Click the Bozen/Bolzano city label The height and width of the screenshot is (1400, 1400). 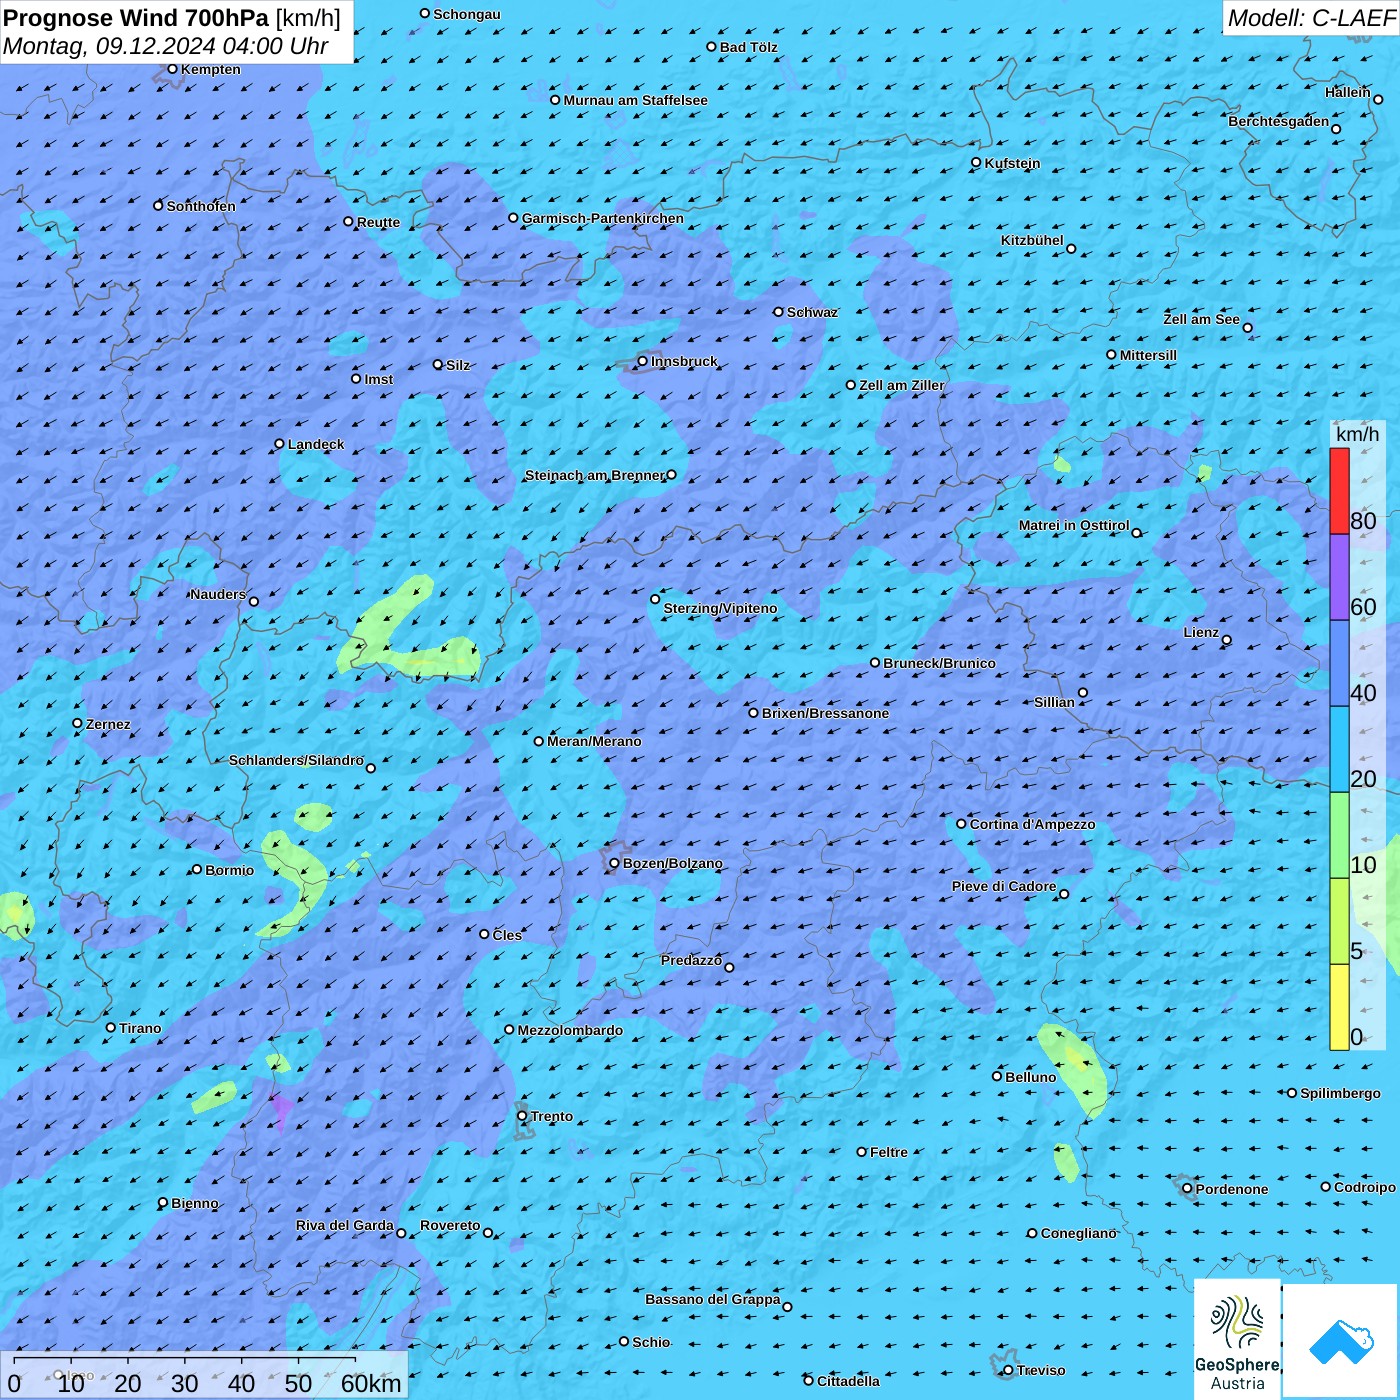pyautogui.click(x=673, y=863)
